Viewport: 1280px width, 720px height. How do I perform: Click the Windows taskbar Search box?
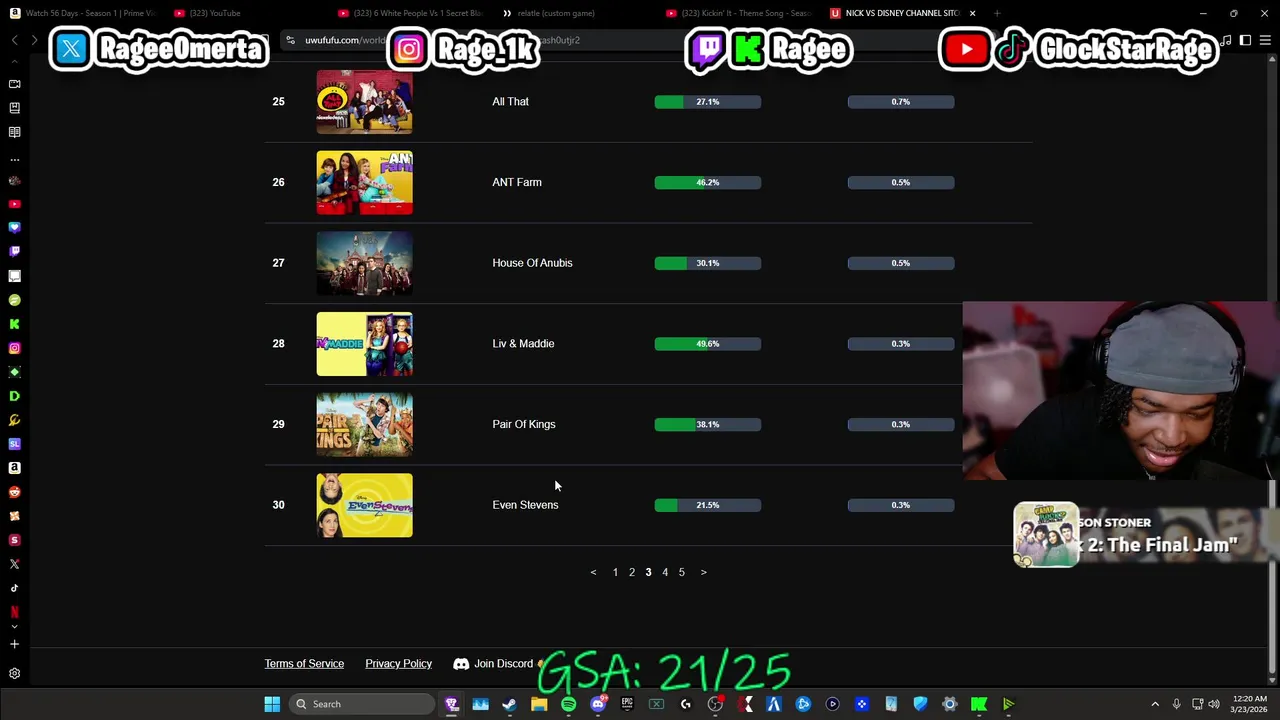click(364, 704)
